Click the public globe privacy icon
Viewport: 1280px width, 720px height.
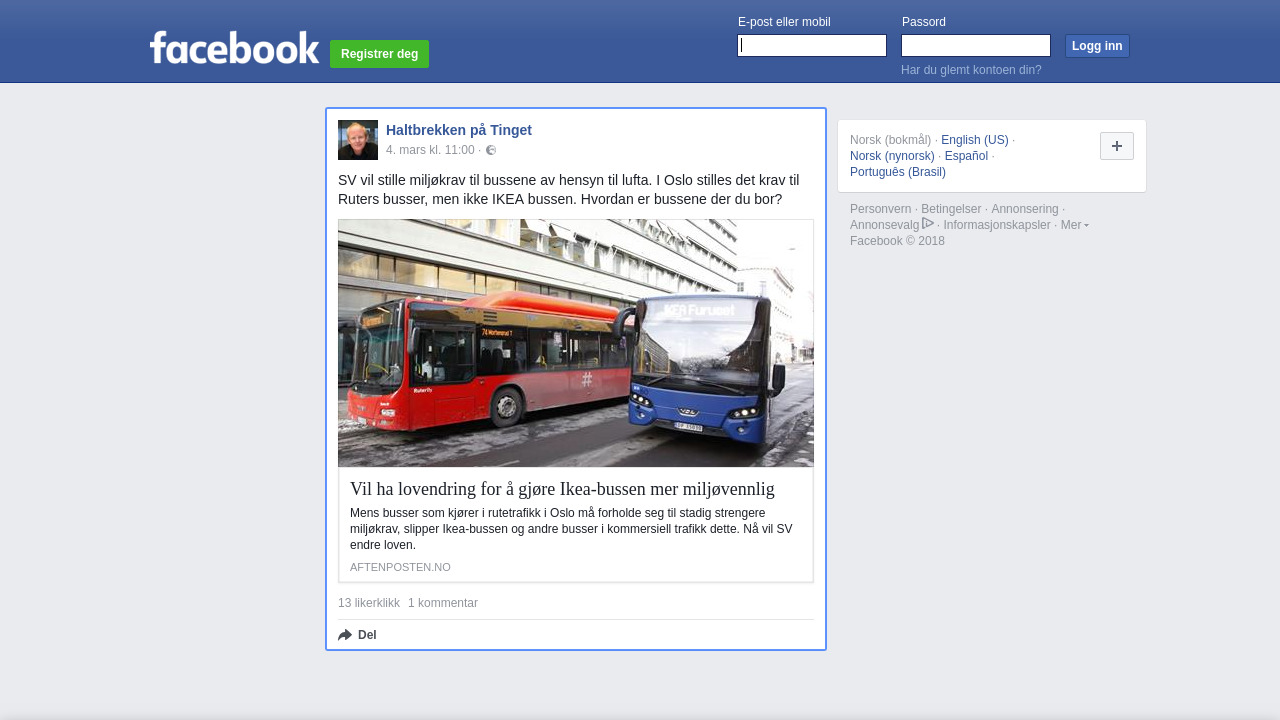pos(491,150)
